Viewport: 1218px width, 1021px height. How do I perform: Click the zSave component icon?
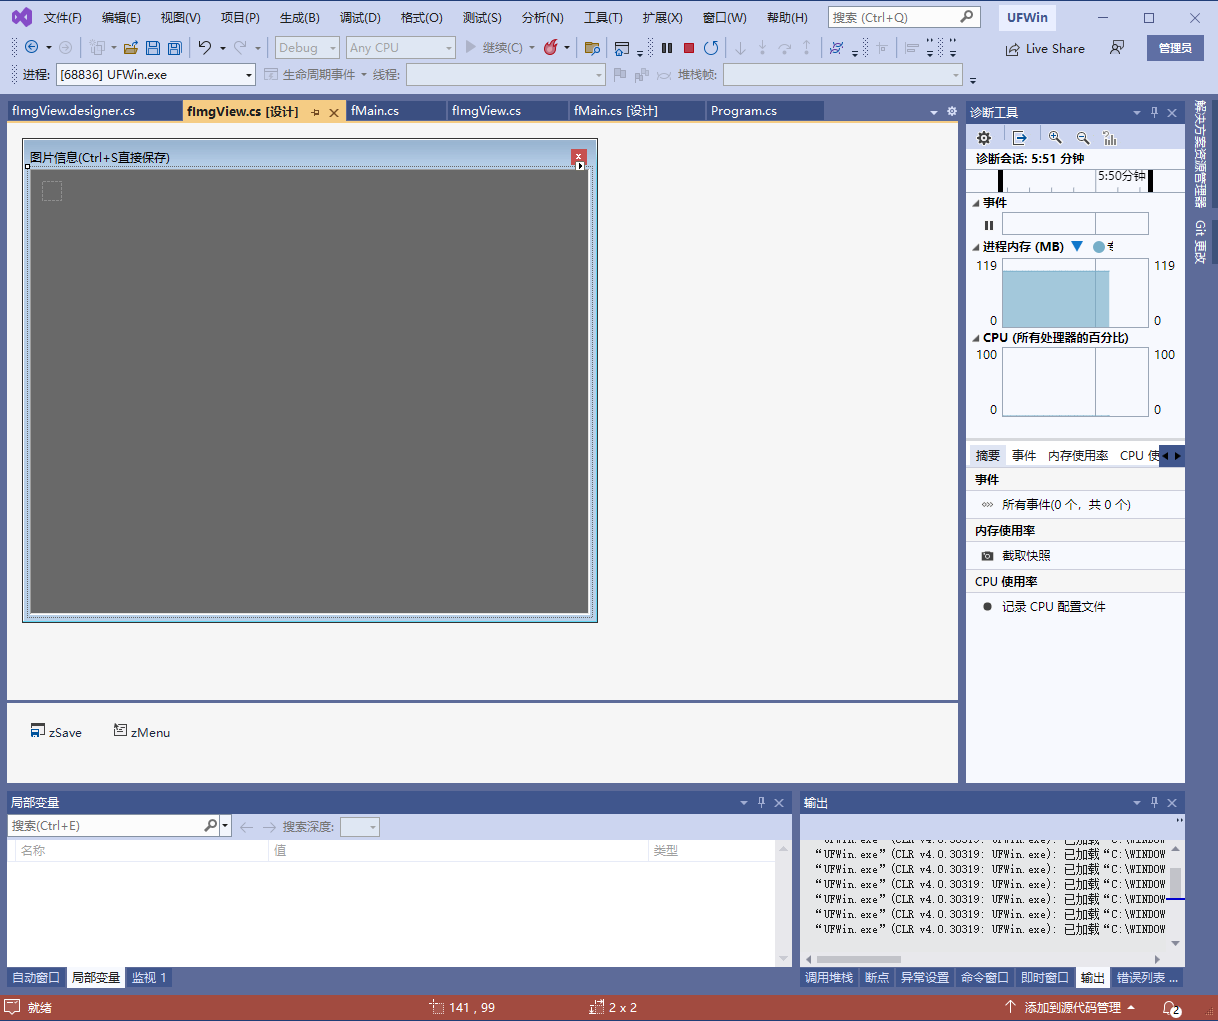click(38, 731)
